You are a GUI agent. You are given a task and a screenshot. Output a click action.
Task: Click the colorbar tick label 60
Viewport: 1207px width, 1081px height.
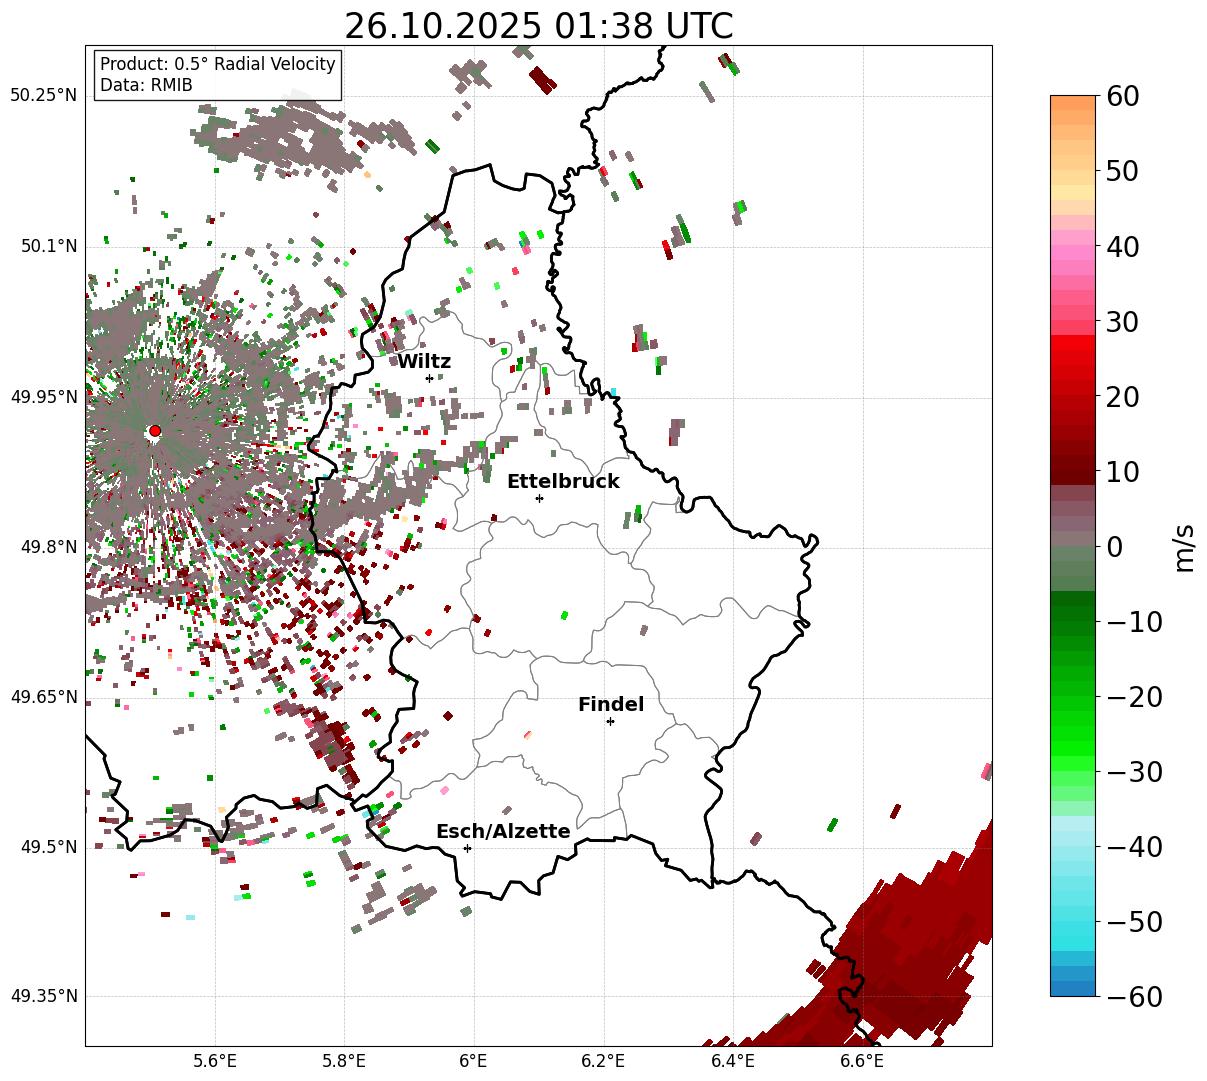point(1122,96)
